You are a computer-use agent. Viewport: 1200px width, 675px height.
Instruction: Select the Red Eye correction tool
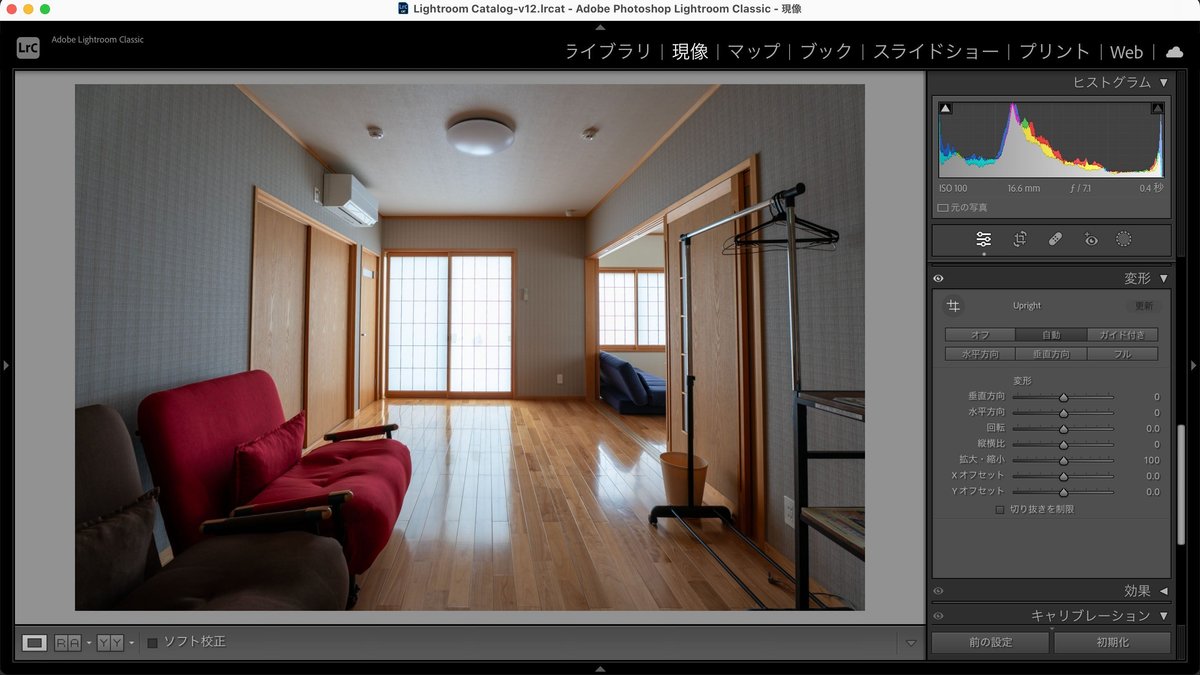click(1091, 239)
